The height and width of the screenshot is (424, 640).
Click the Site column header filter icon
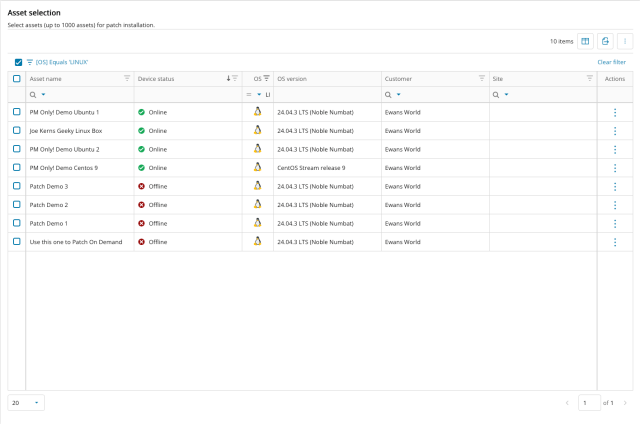590,78
